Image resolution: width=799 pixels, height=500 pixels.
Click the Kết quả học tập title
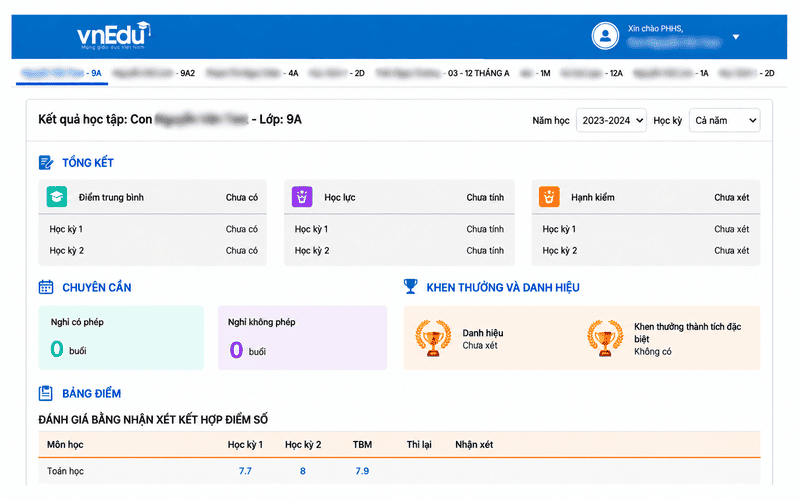(x=170, y=120)
